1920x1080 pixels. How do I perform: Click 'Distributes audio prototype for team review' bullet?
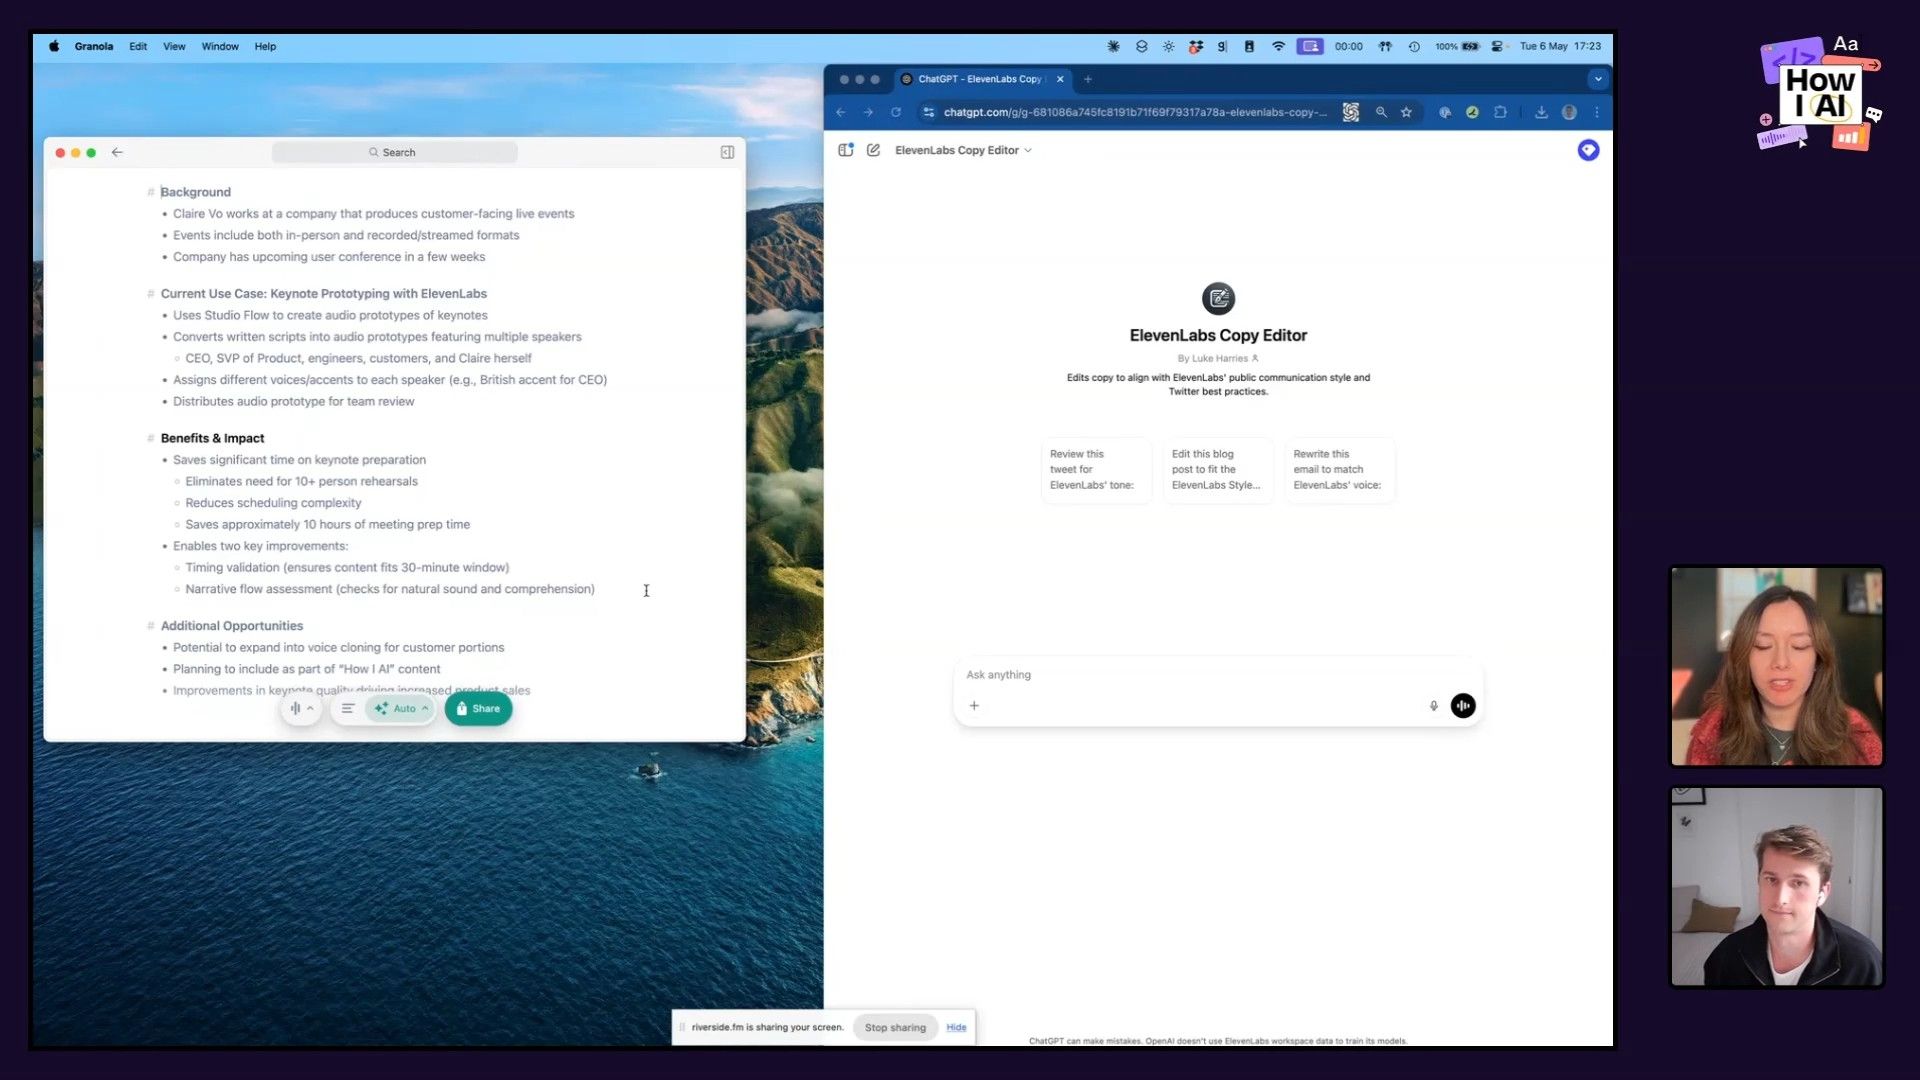293,401
